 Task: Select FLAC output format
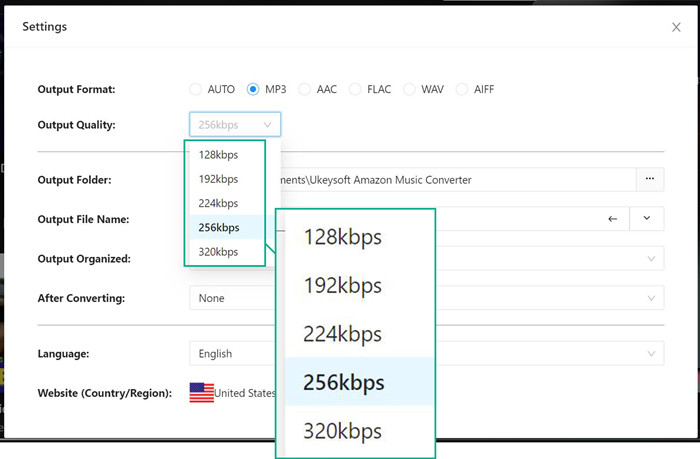[x=355, y=89]
